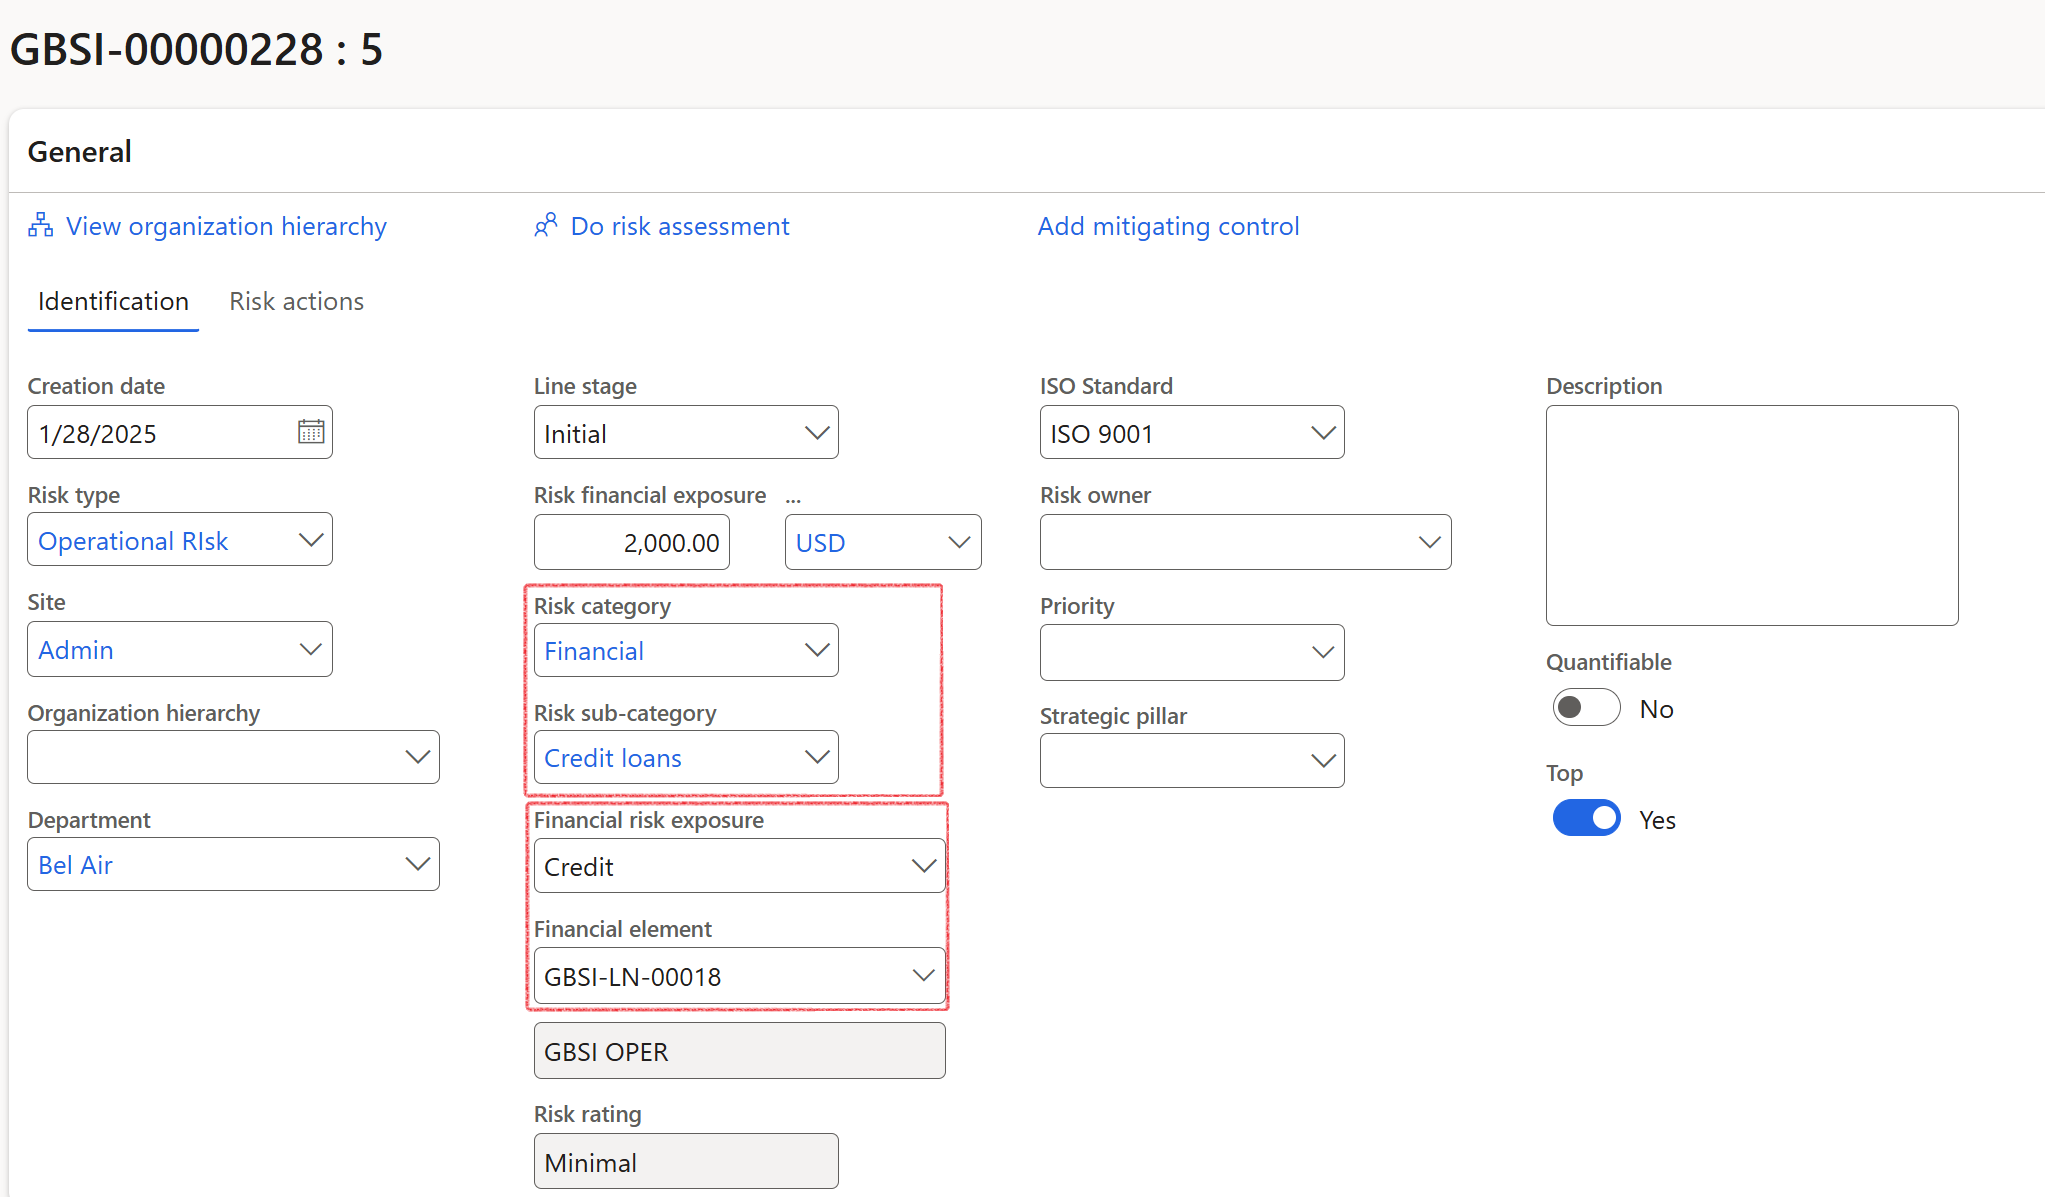This screenshot has height=1197, width=2045.
Task: Open the Strategic pillar dropdown
Action: click(1322, 760)
